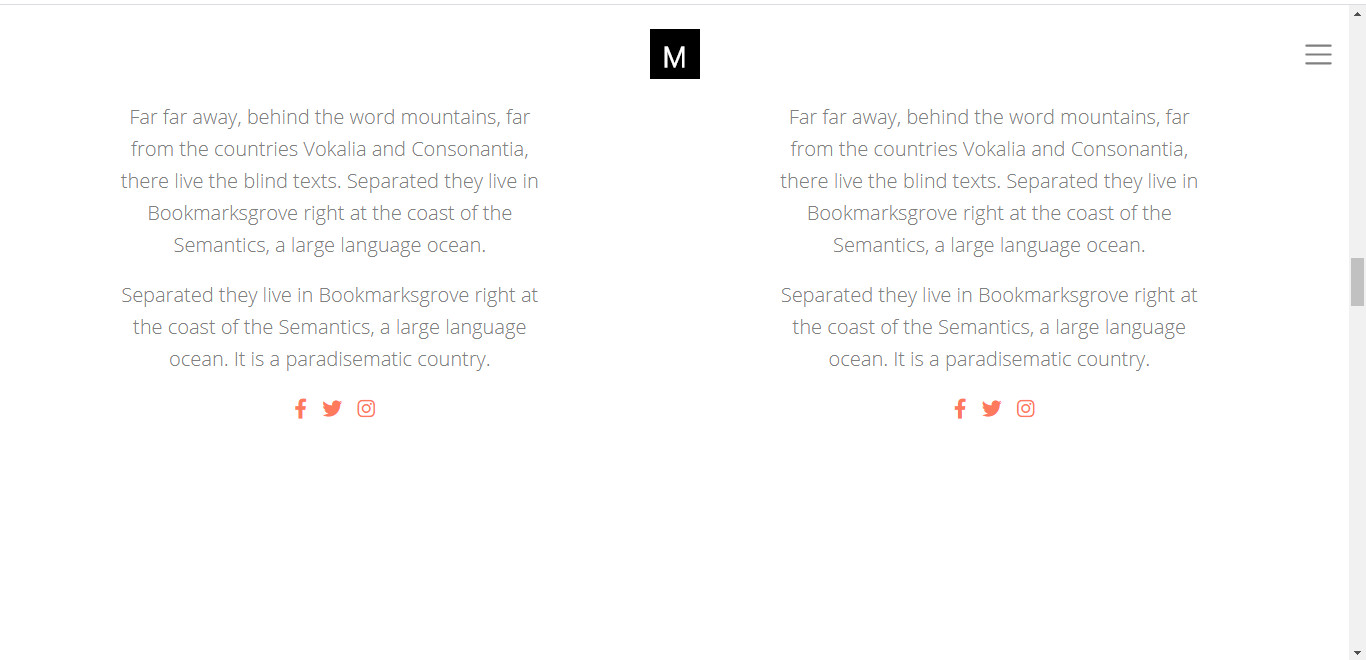Click the word 'Vokalia' in left column
Image resolution: width=1366 pixels, height=660 pixels.
coord(334,149)
